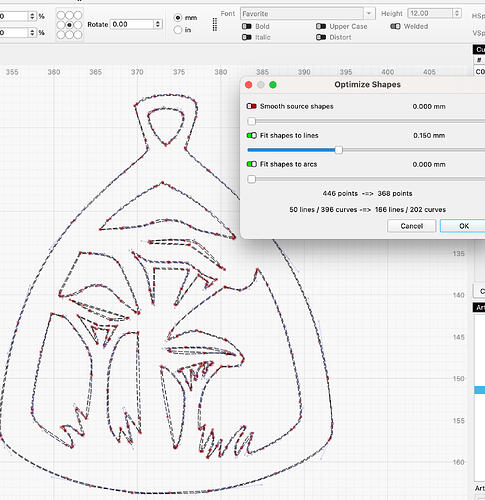485x500 pixels.
Task: Click the Height value stepper arrows
Action: tap(457, 13)
